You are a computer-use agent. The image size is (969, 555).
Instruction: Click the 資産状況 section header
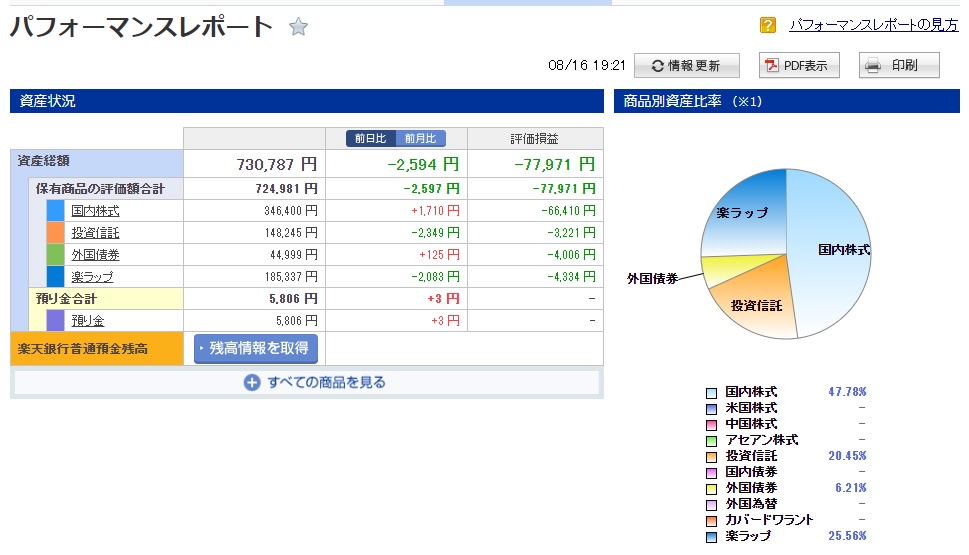pos(307,101)
